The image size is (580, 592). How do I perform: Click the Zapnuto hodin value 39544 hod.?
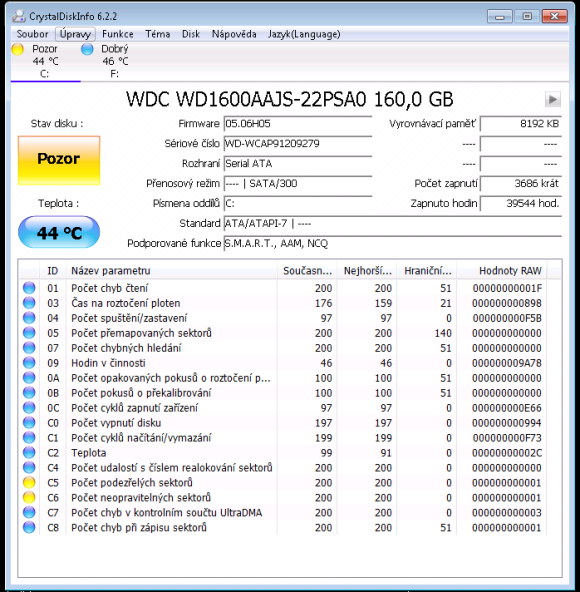pos(521,204)
